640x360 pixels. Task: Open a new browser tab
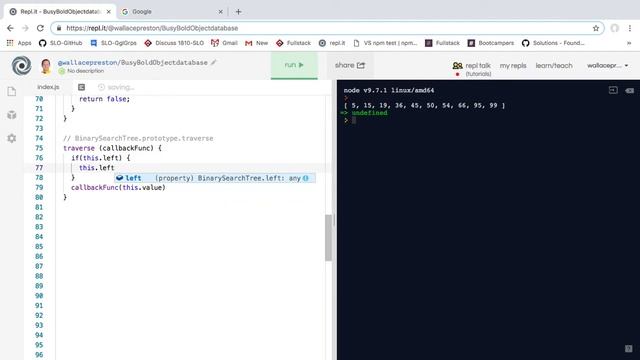(238, 12)
